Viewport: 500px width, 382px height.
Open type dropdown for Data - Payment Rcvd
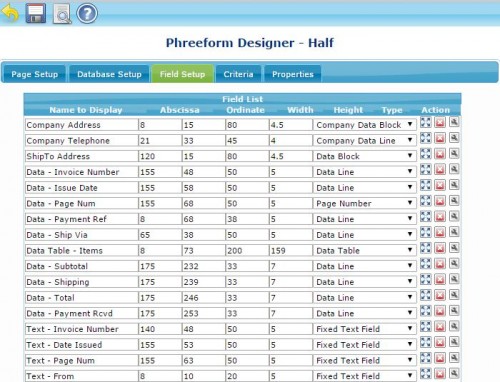[365, 313]
